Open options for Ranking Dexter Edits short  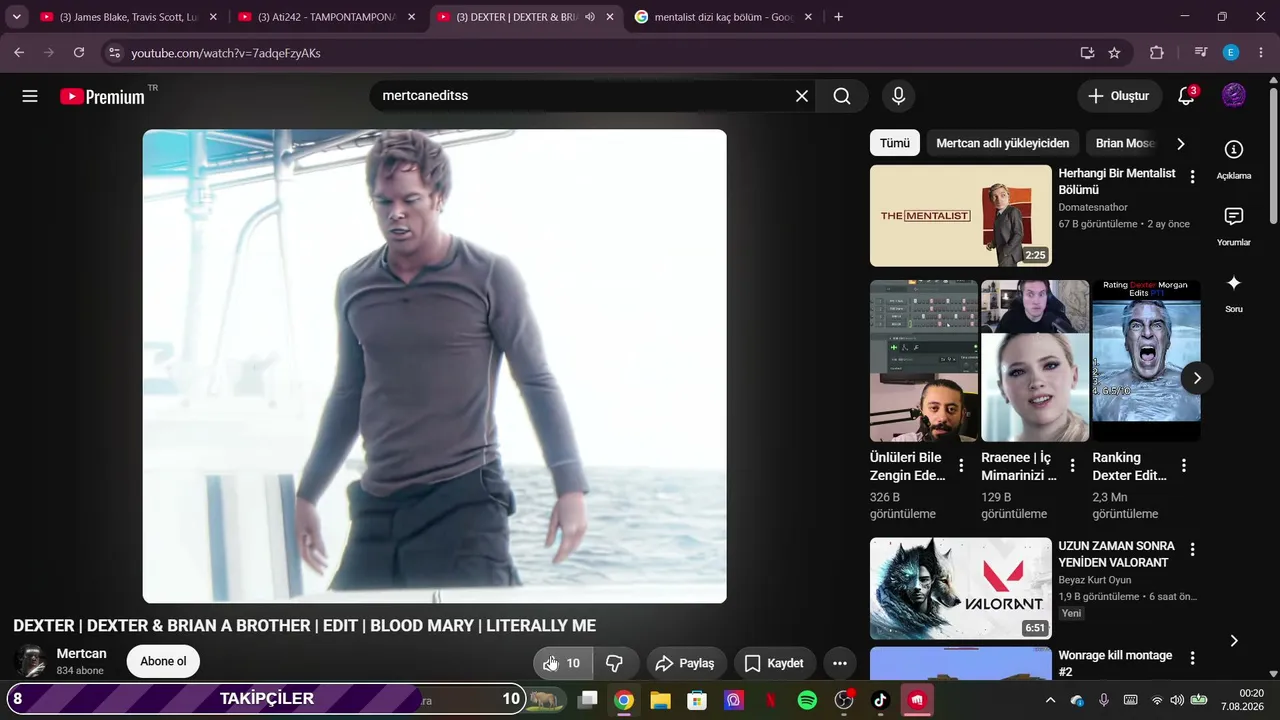(x=1184, y=466)
